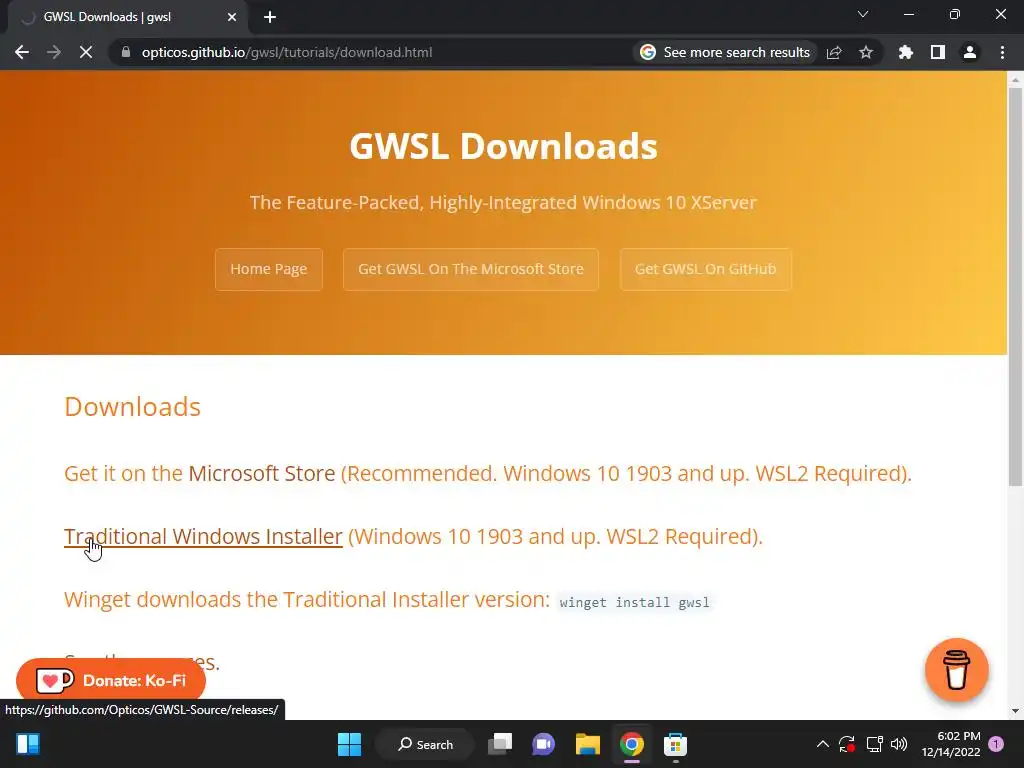
Task: Open the Home Page button
Action: click(x=268, y=269)
